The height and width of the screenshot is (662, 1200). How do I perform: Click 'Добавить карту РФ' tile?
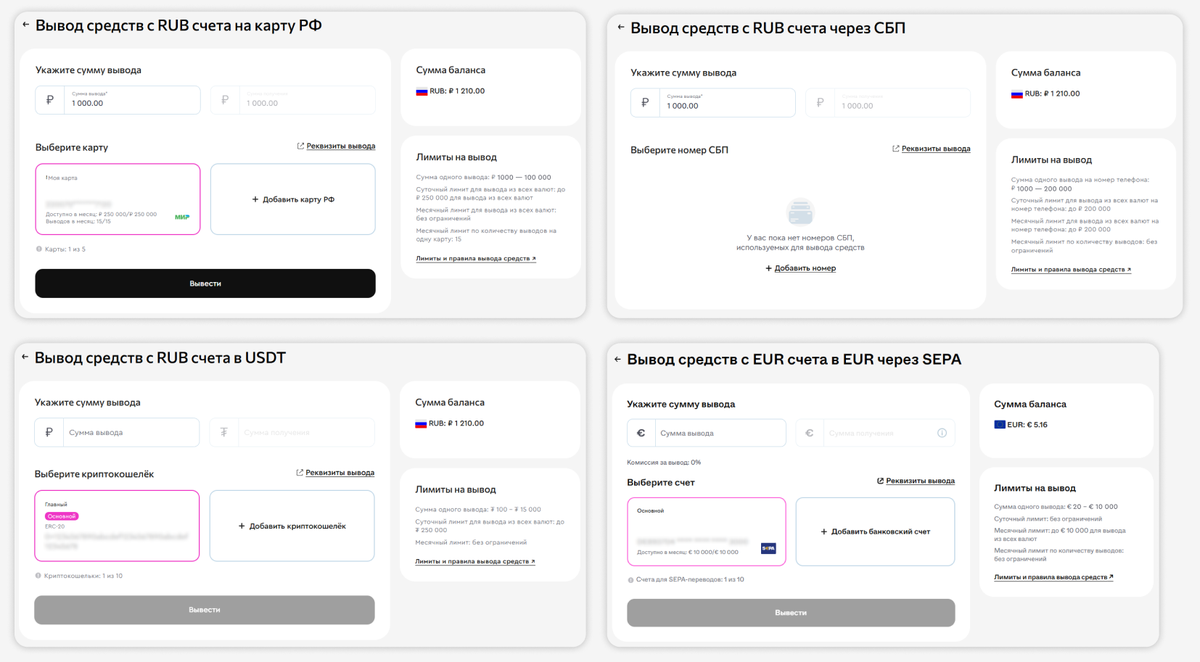click(x=293, y=199)
